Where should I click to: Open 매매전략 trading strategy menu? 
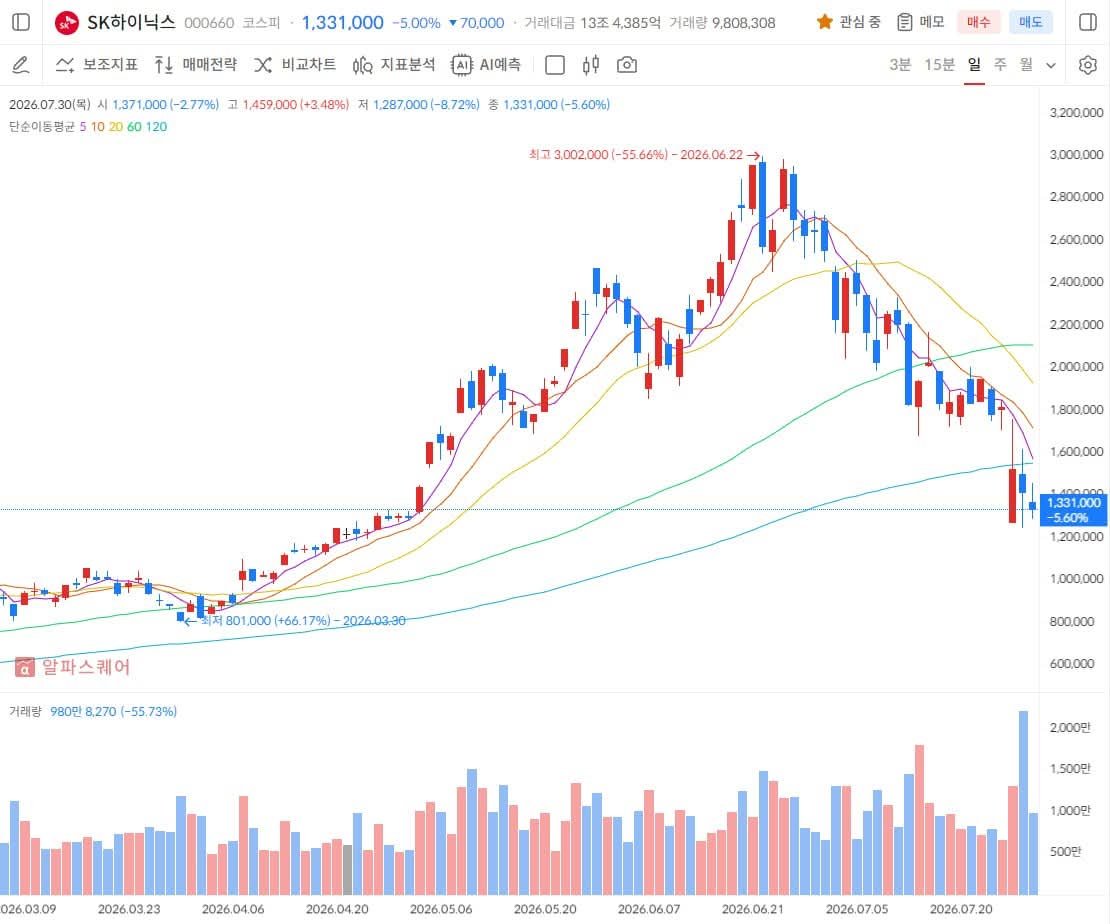click(x=195, y=65)
